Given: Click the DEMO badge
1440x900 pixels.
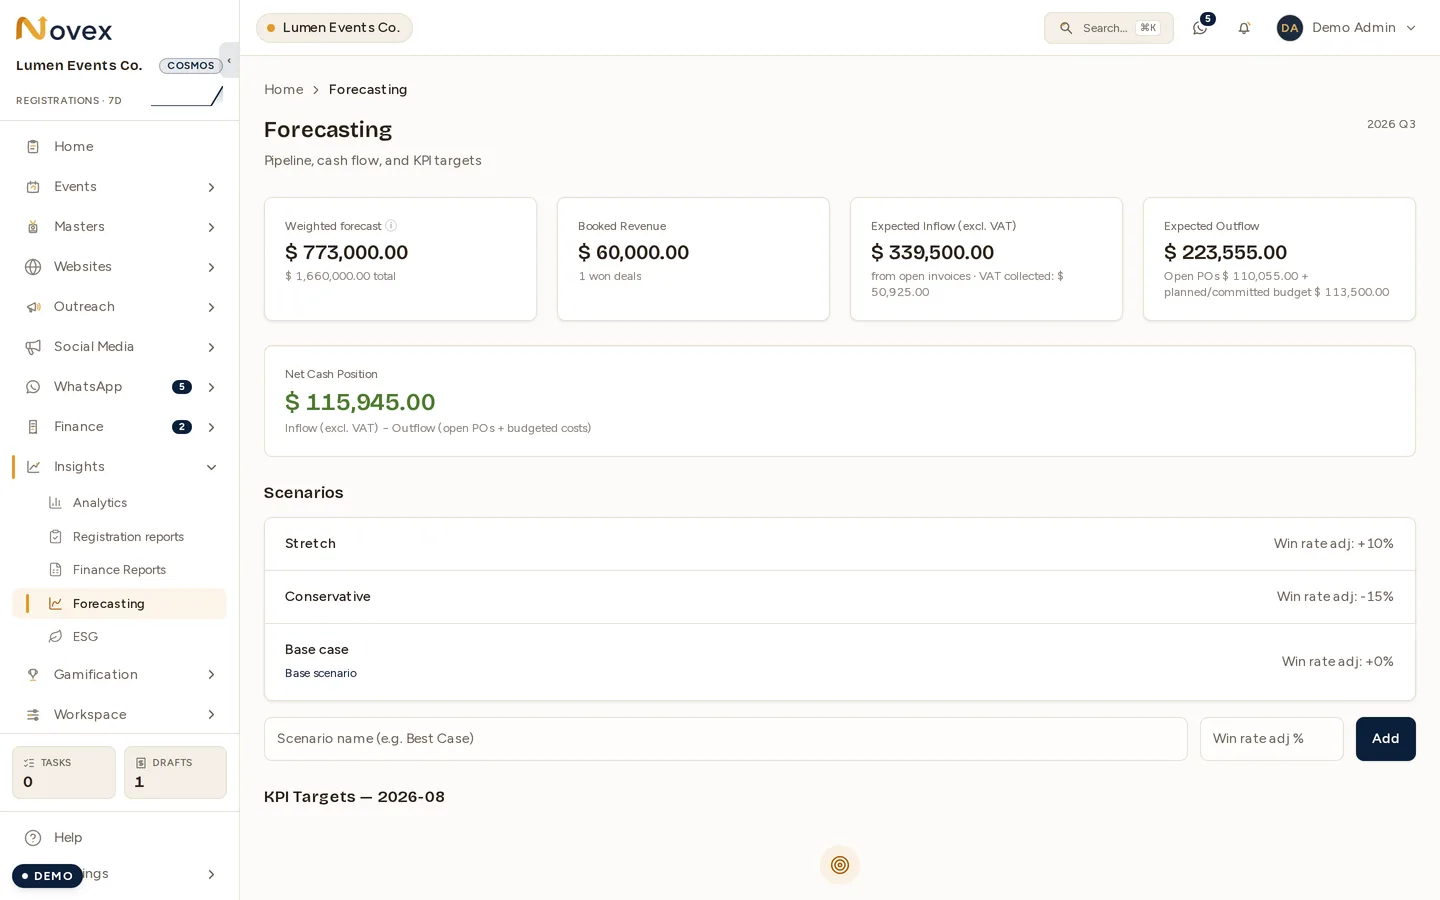Looking at the screenshot, I should [x=47, y=876].
